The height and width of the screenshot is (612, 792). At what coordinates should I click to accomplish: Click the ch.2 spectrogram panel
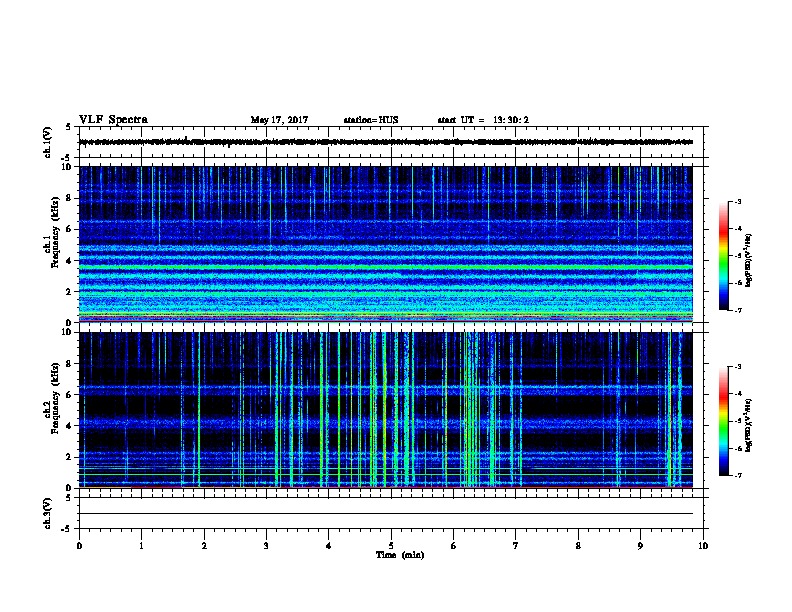(386, 410)
